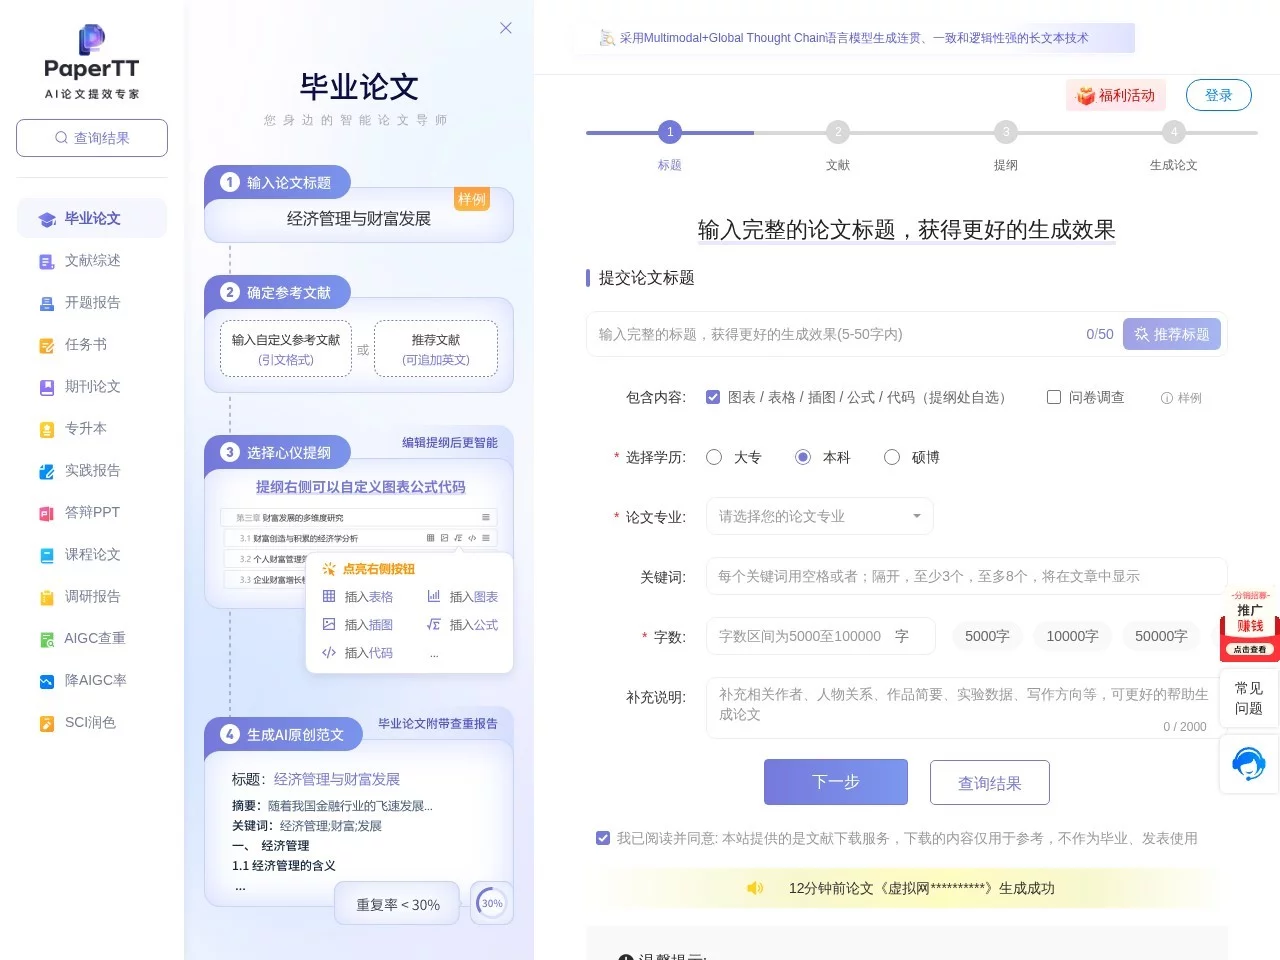This screenshot has height=960, width=1280.
Task: Open 常见问题 help widget
Action: coord(1248,698)
